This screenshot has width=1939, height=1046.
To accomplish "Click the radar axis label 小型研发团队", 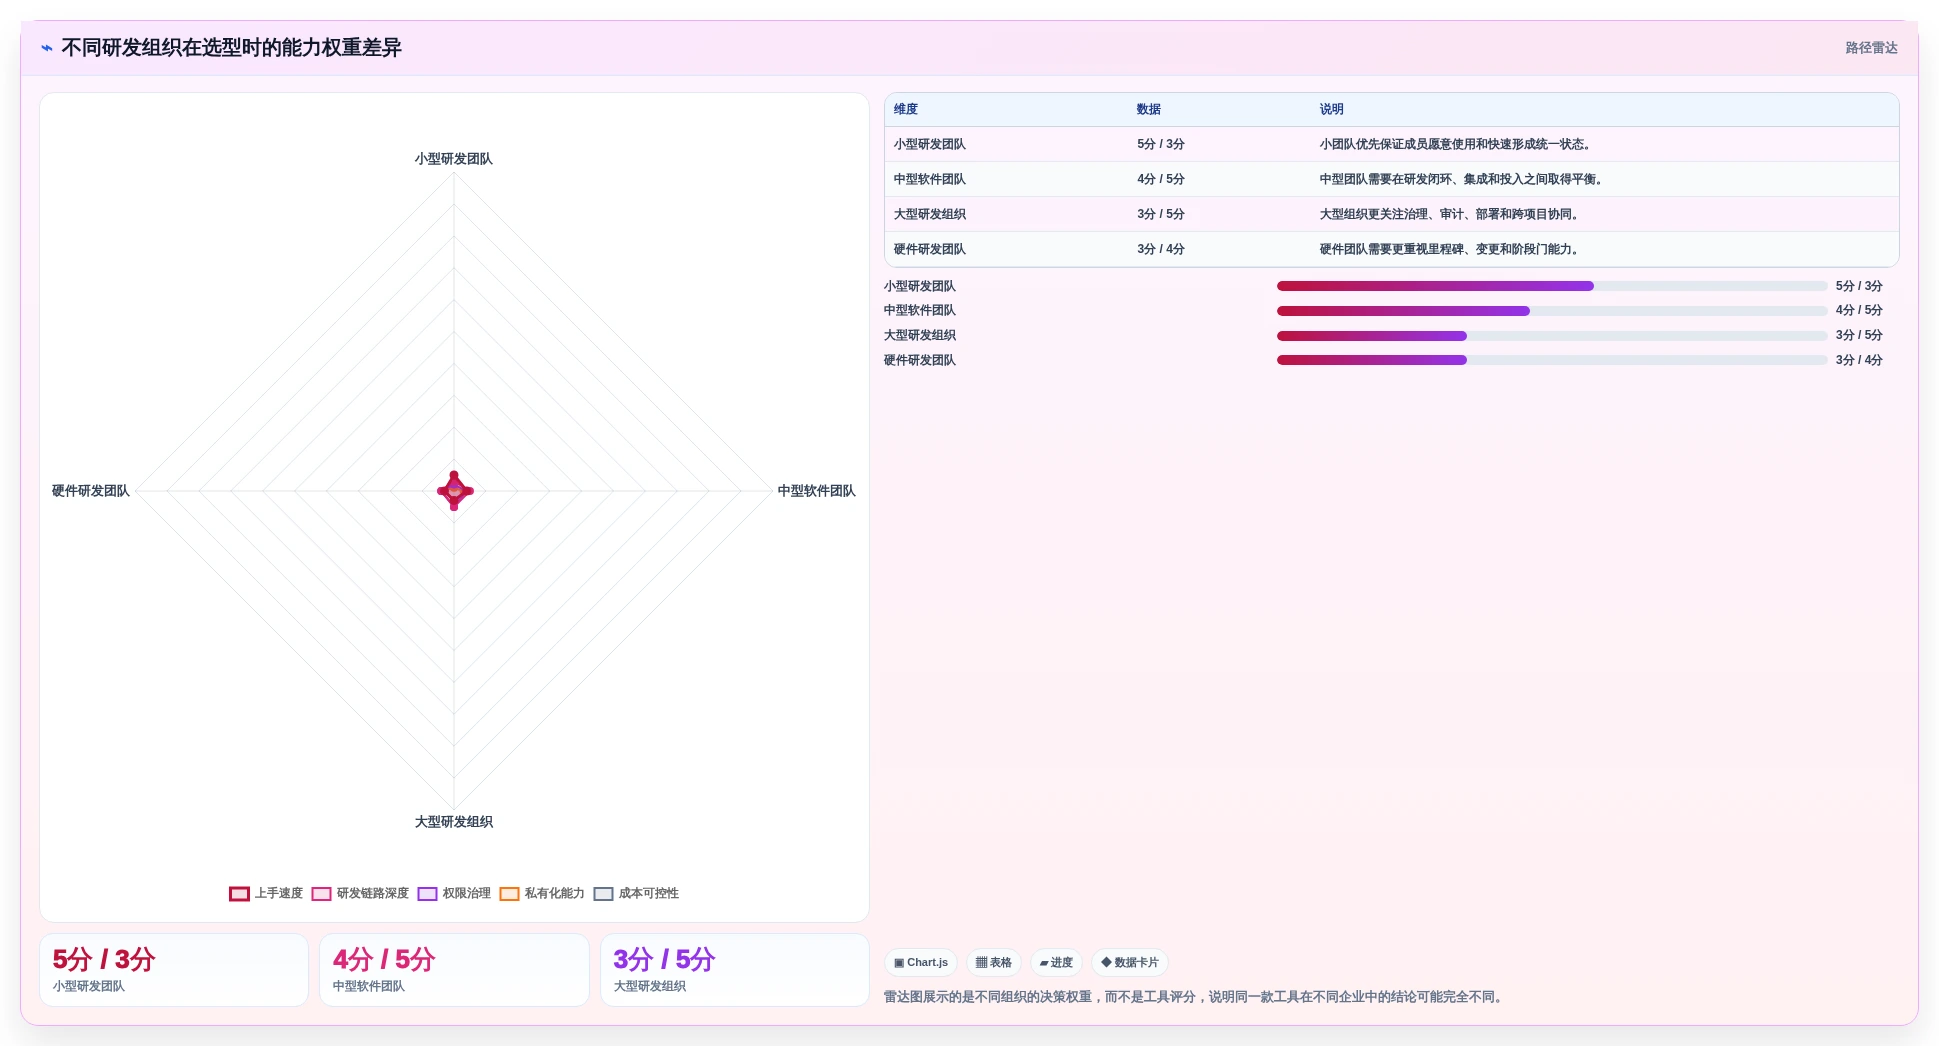I will (454, 159).
